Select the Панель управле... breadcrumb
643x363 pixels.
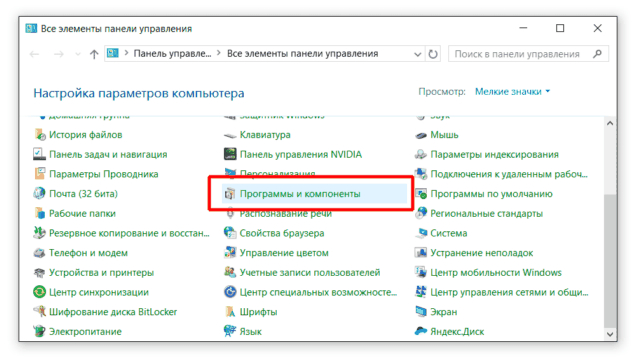tap(172, 54)
